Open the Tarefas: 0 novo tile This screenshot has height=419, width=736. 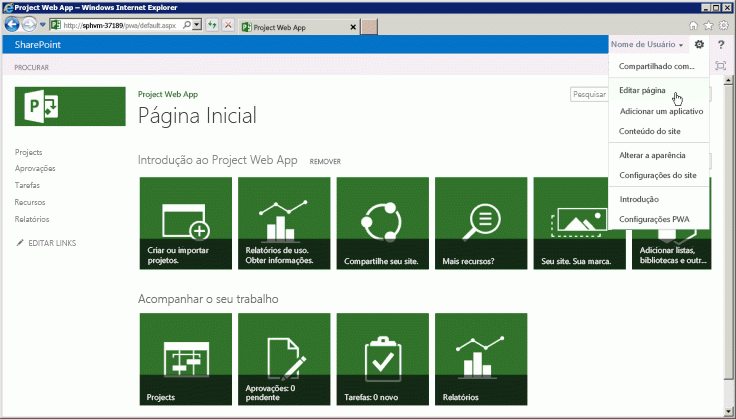pos(382,358)
